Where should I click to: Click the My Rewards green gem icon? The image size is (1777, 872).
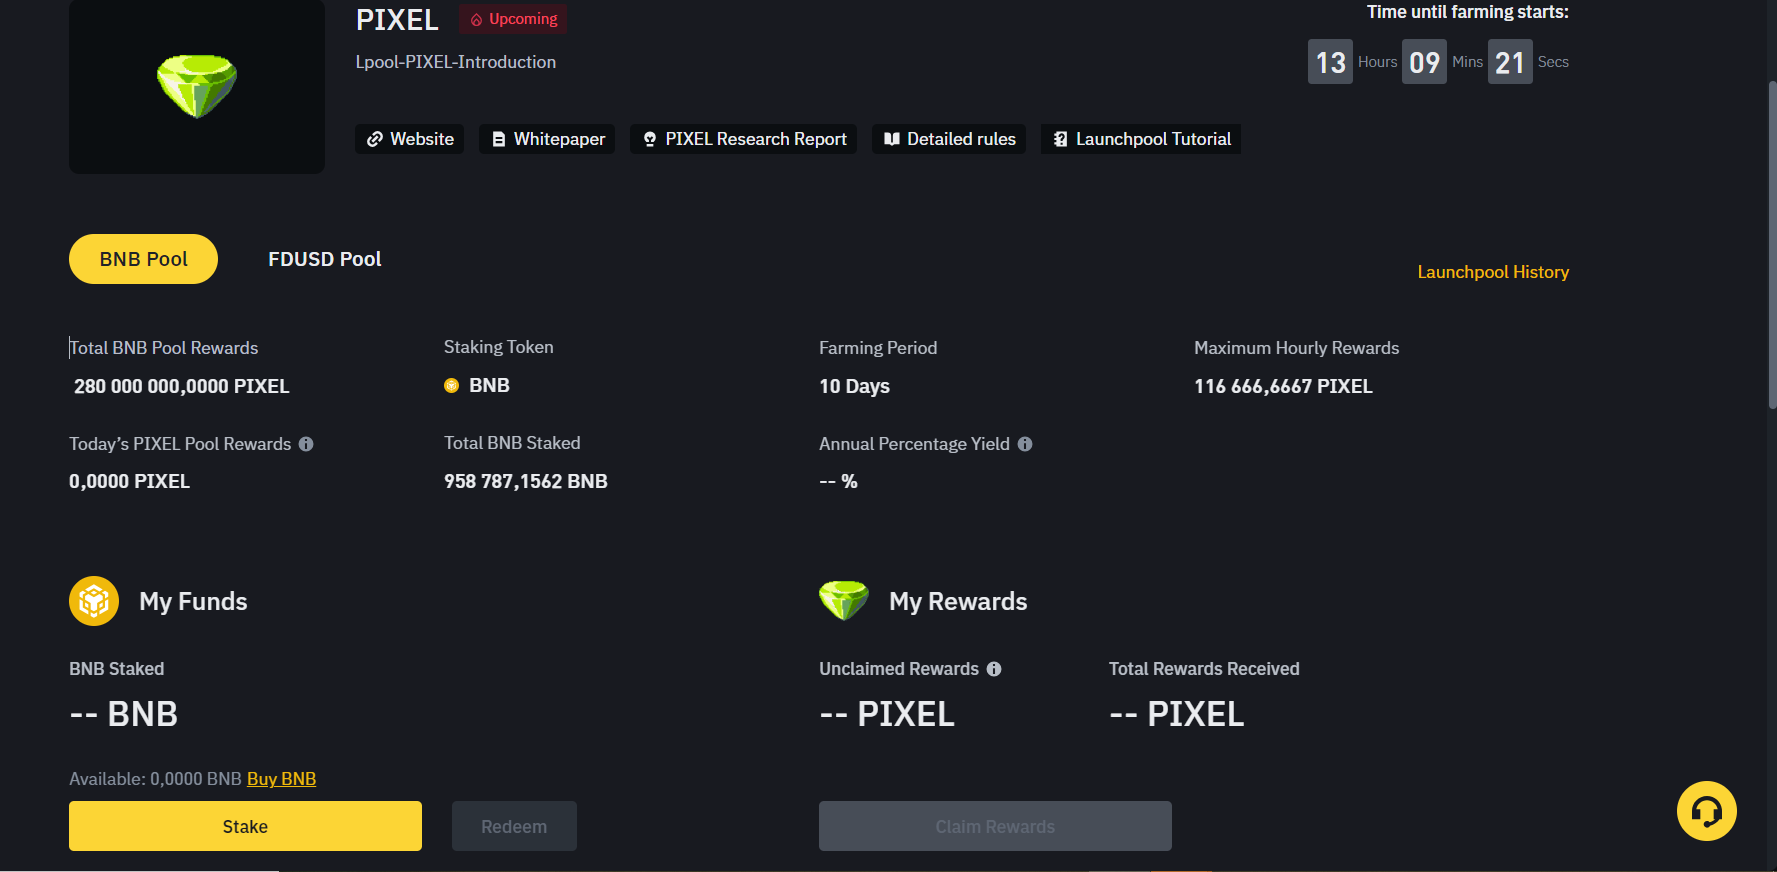pyautogui.click(x=844, y=600)
